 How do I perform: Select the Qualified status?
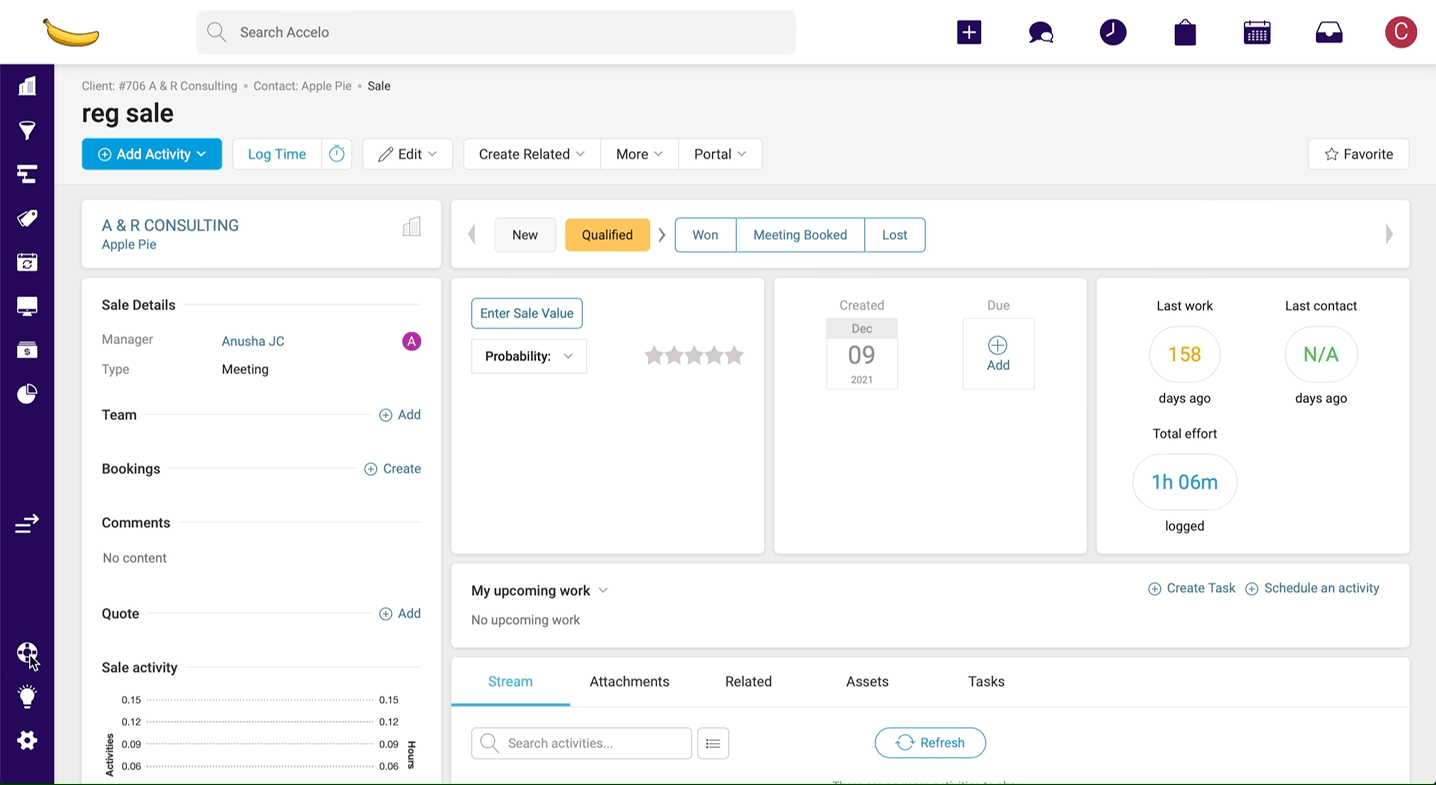(x=607, y=235)
